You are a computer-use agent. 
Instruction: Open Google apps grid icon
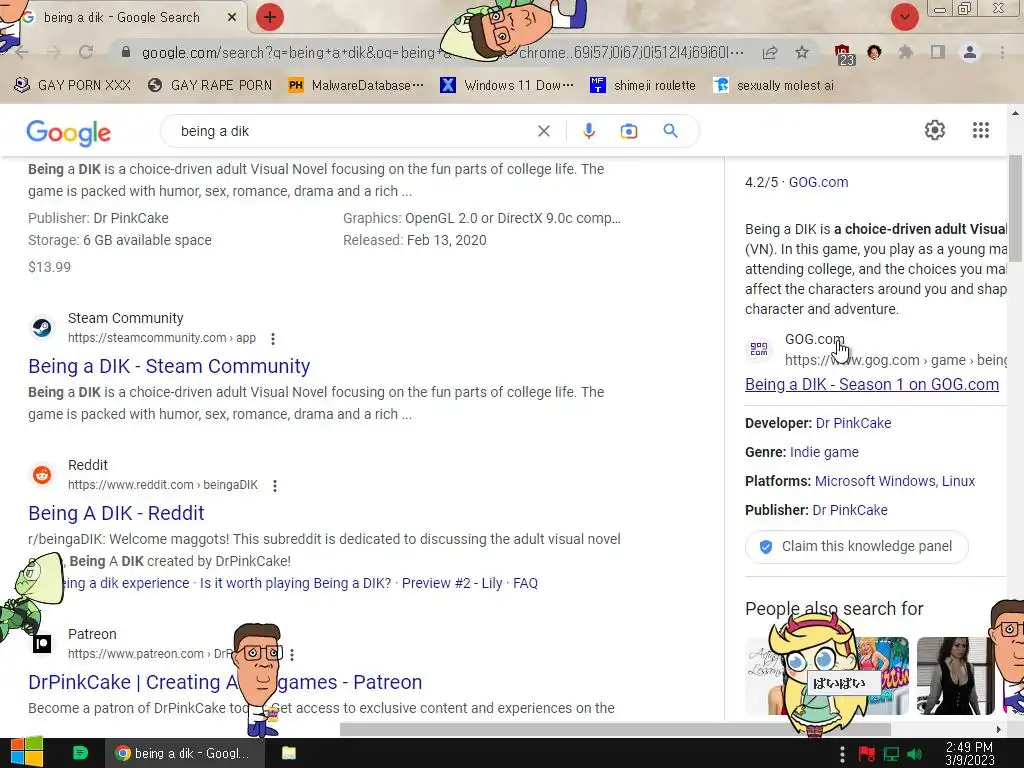[980, 130]
